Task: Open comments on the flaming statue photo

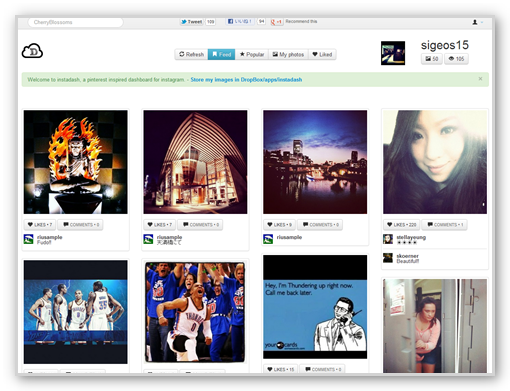Action: pyautogui.click(x=80, y=225)
